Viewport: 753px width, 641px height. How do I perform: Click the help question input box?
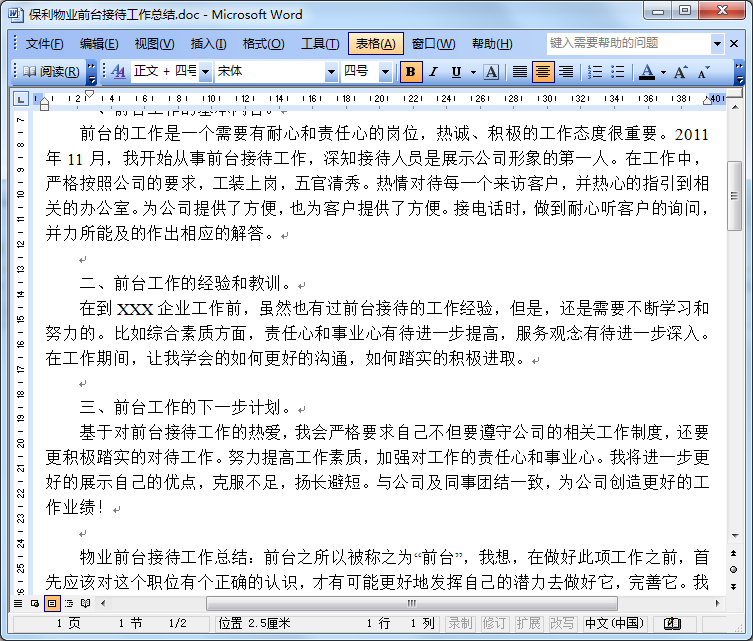[x=629, y=44]
